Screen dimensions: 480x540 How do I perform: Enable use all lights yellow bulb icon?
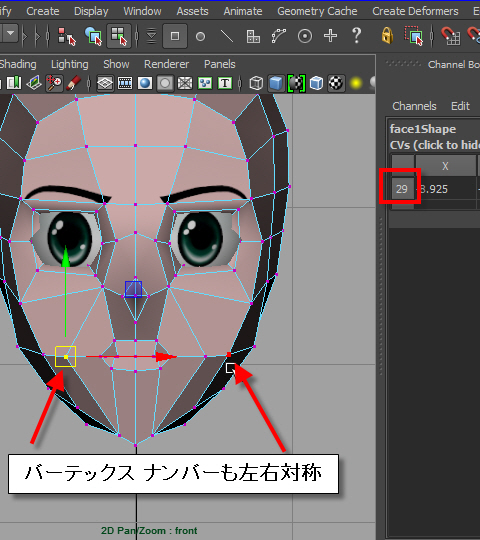356,83
